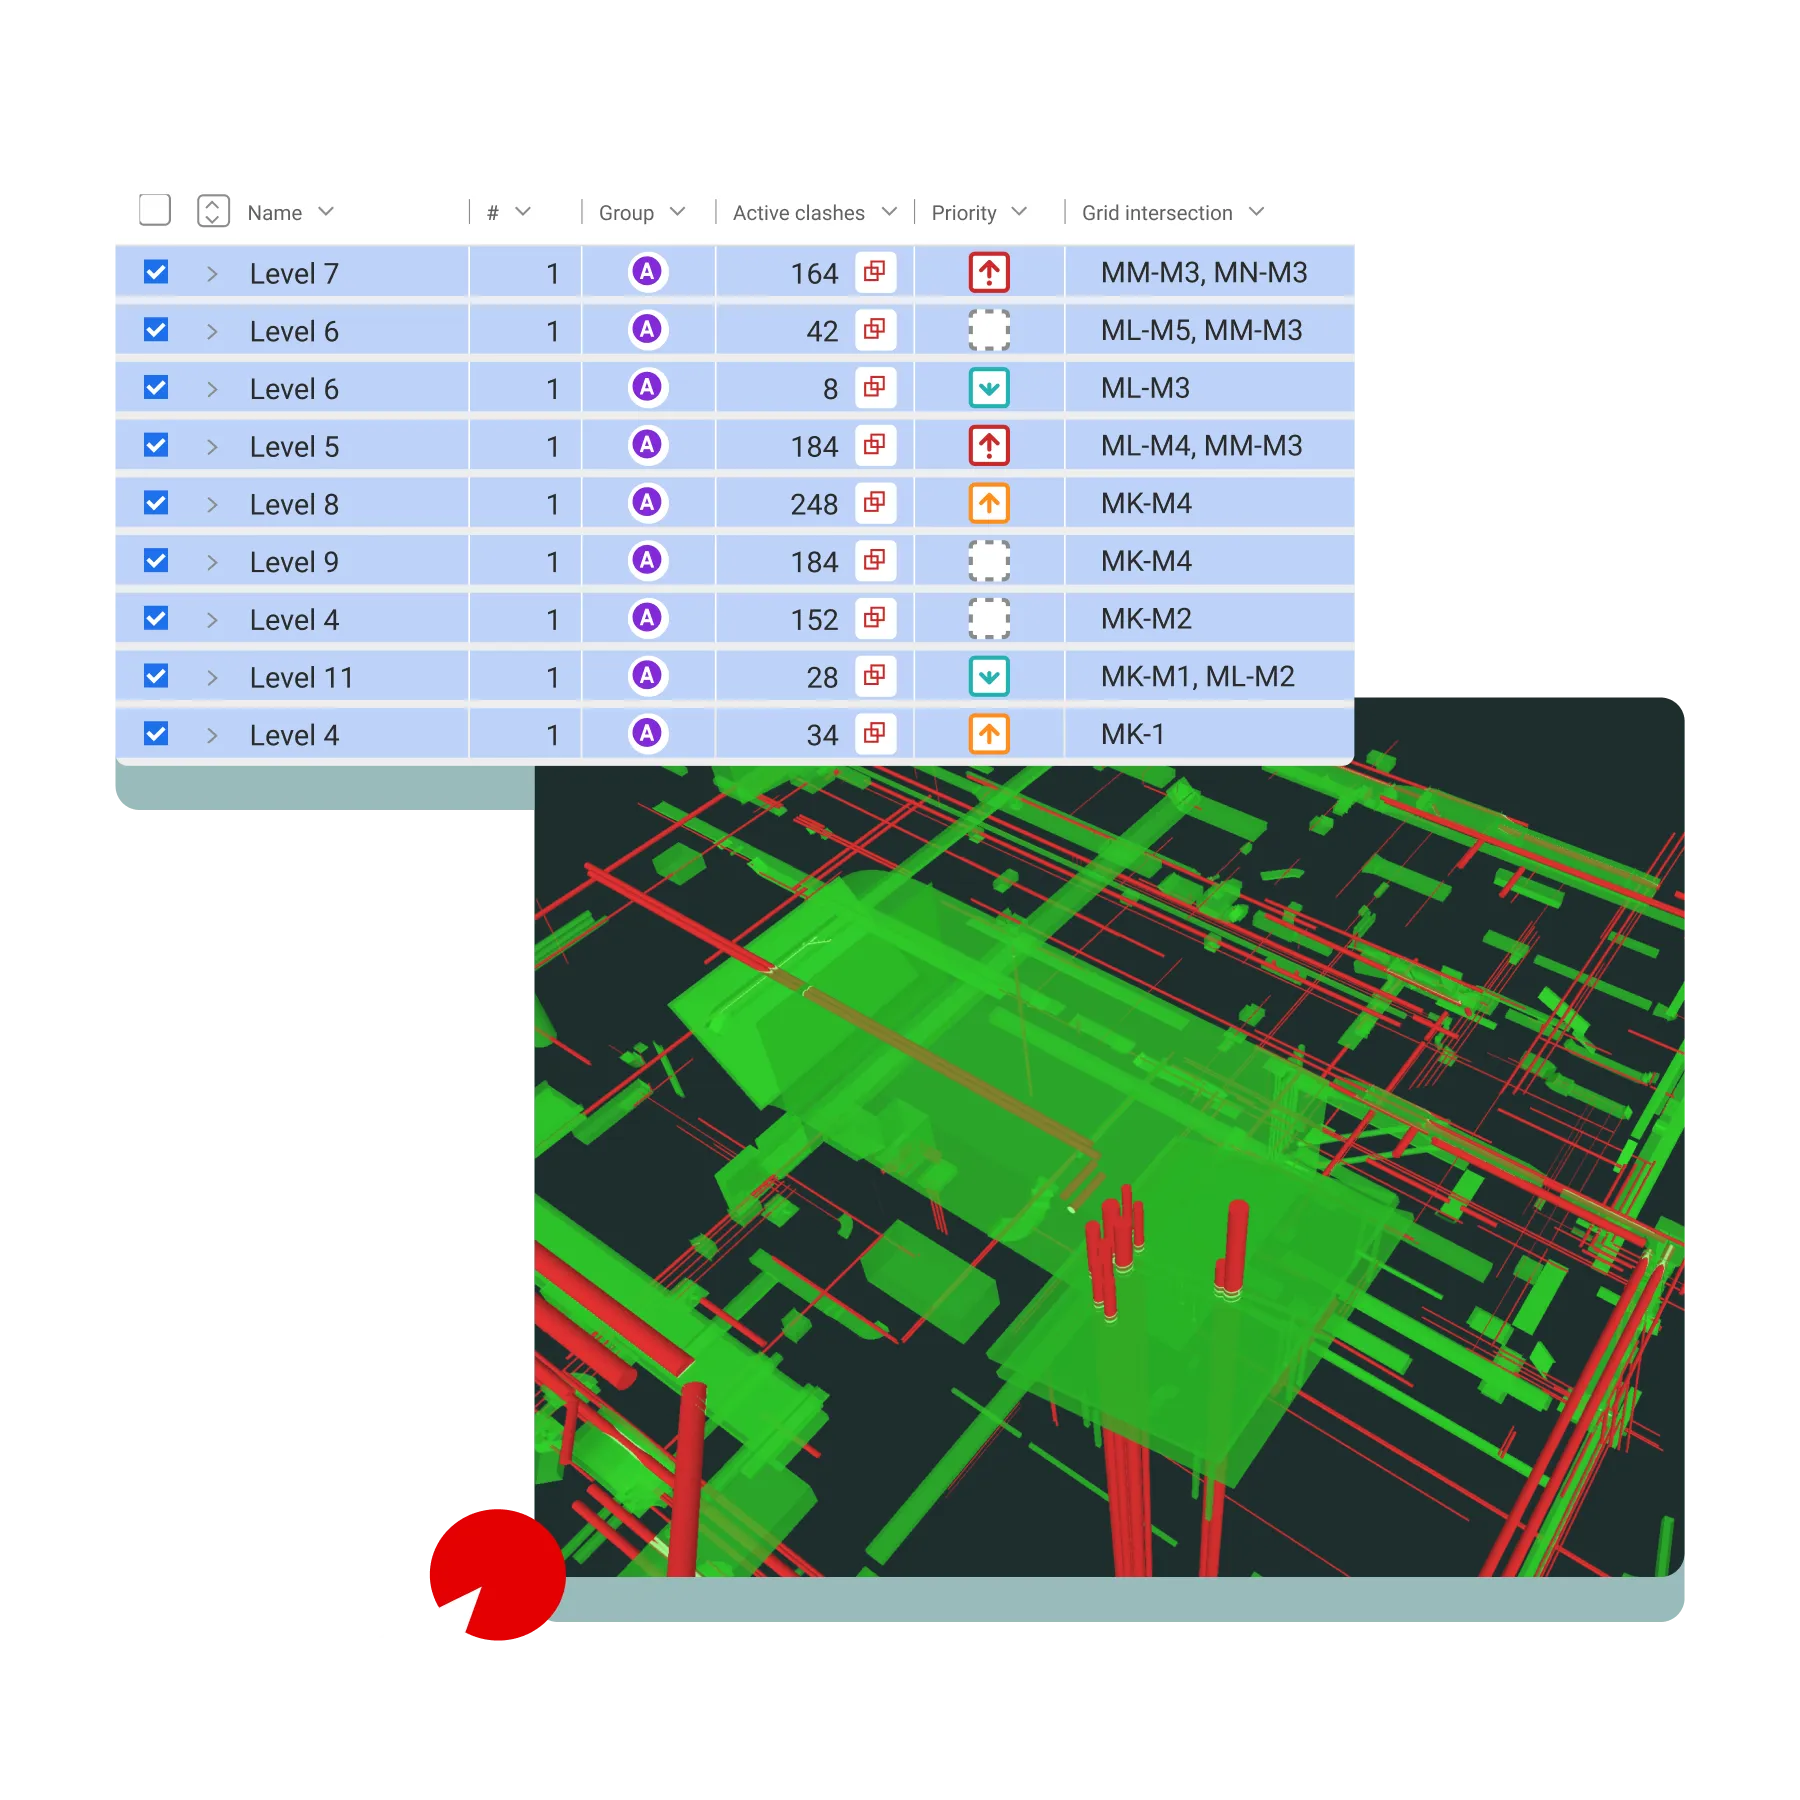Click the purple group A icon on Level 7
The image size is (1800, 1800).
coord(648,272)
